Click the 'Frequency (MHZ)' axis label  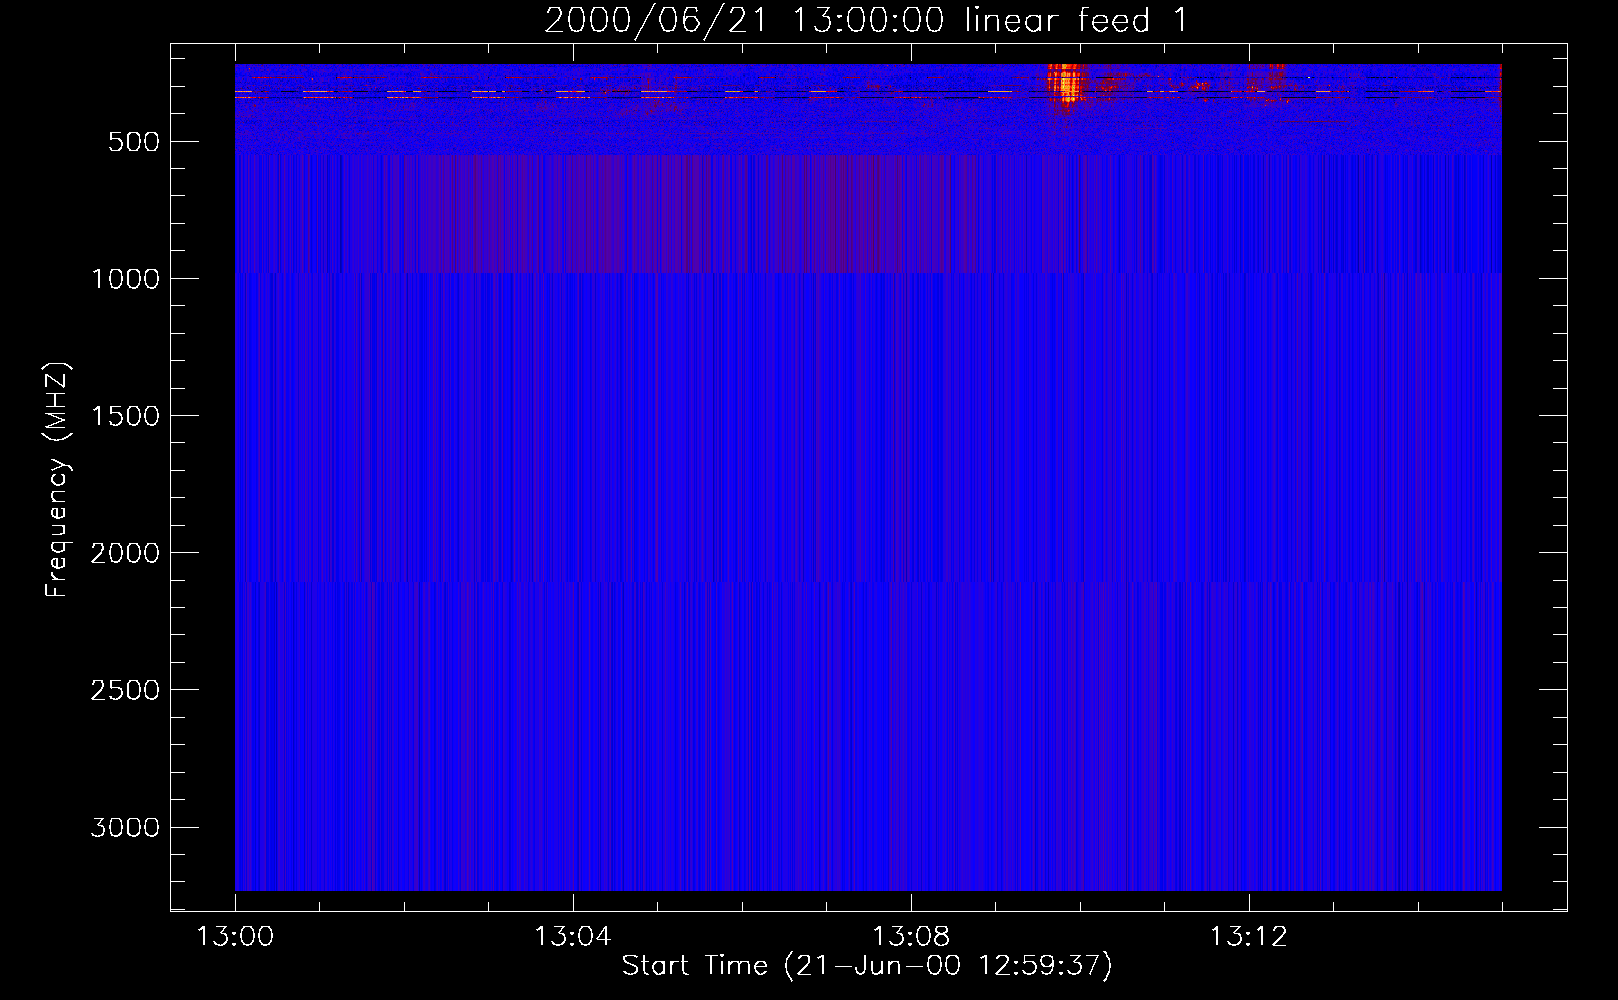click(x=57, y=480)
